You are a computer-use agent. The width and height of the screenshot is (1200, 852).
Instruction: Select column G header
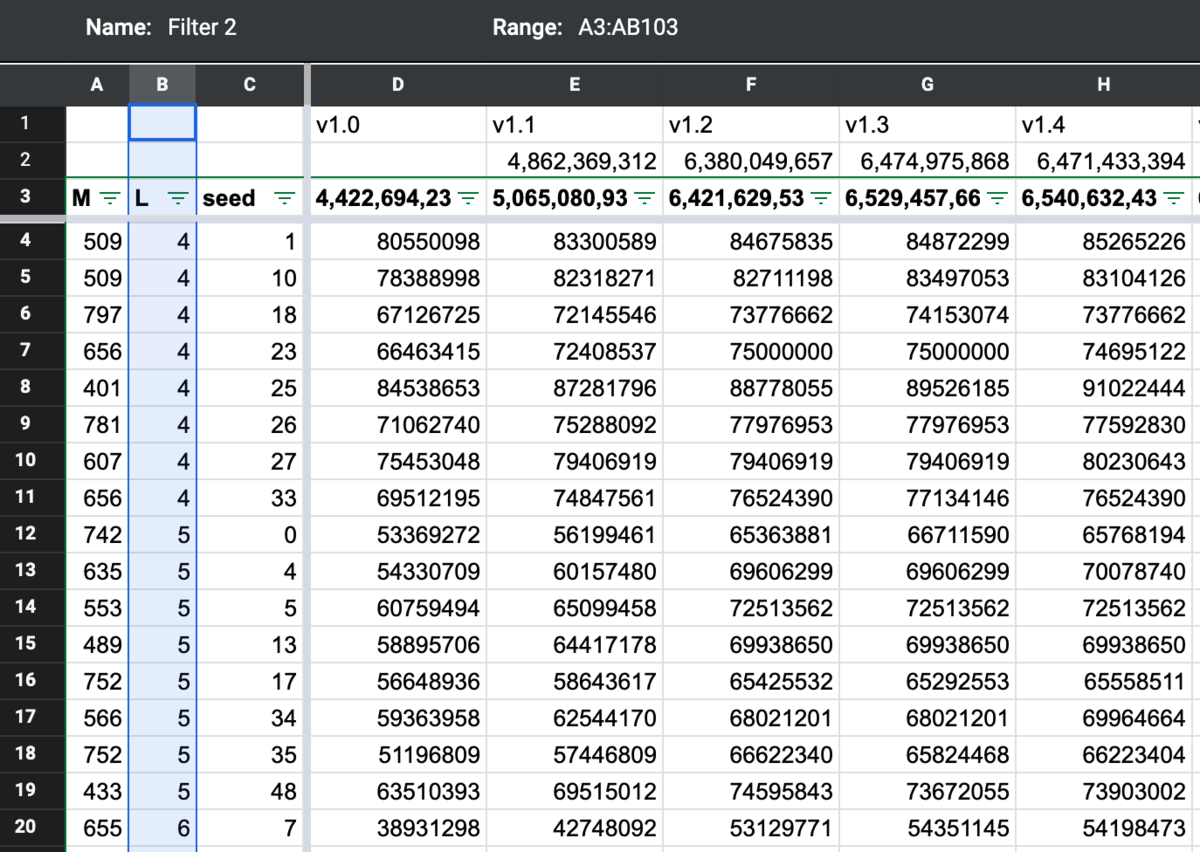[927, 85]
